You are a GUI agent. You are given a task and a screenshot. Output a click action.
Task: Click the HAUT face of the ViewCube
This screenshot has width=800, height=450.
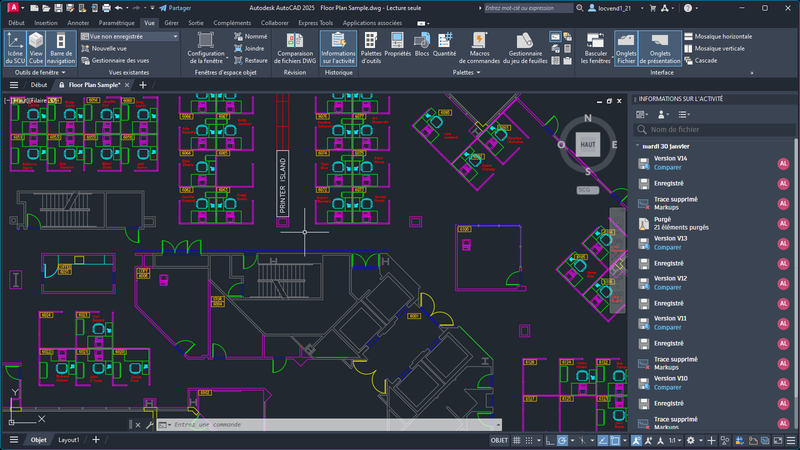click(588, 144)
